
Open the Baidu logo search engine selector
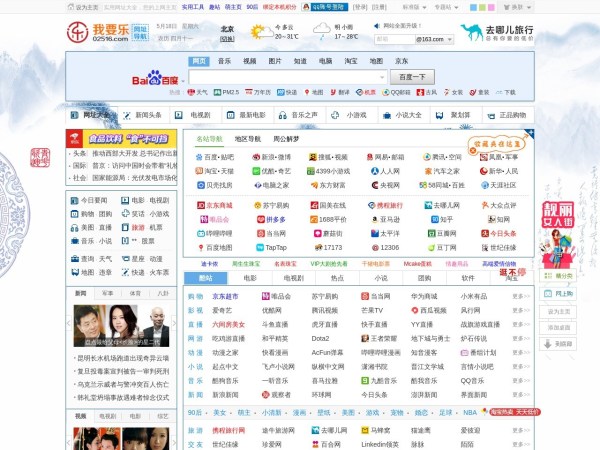pos(157,78)
